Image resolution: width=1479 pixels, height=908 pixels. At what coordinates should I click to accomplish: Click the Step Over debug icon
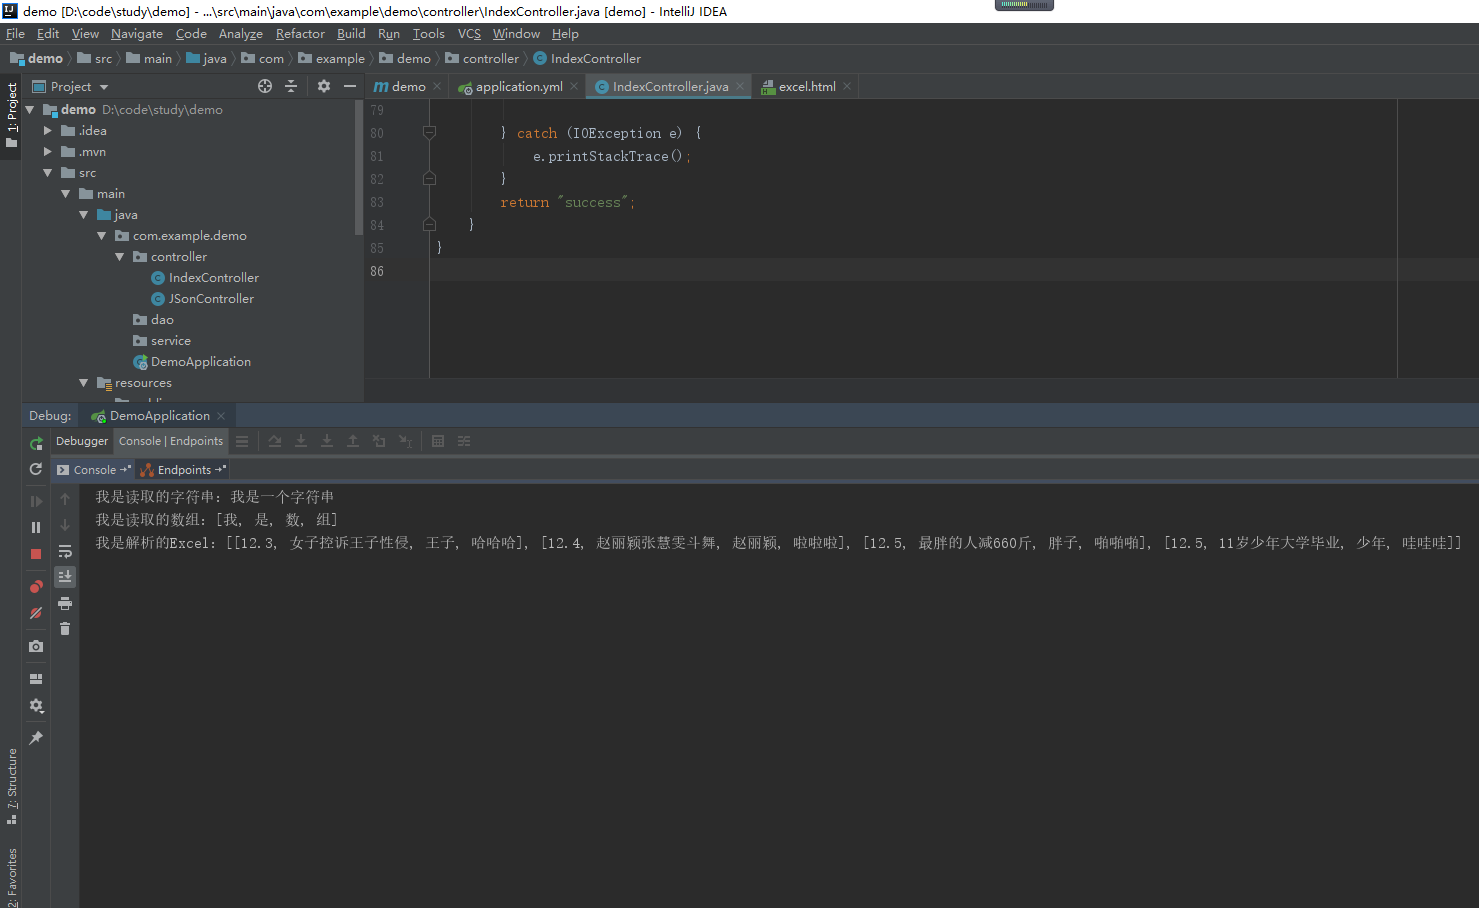[275, 441]
